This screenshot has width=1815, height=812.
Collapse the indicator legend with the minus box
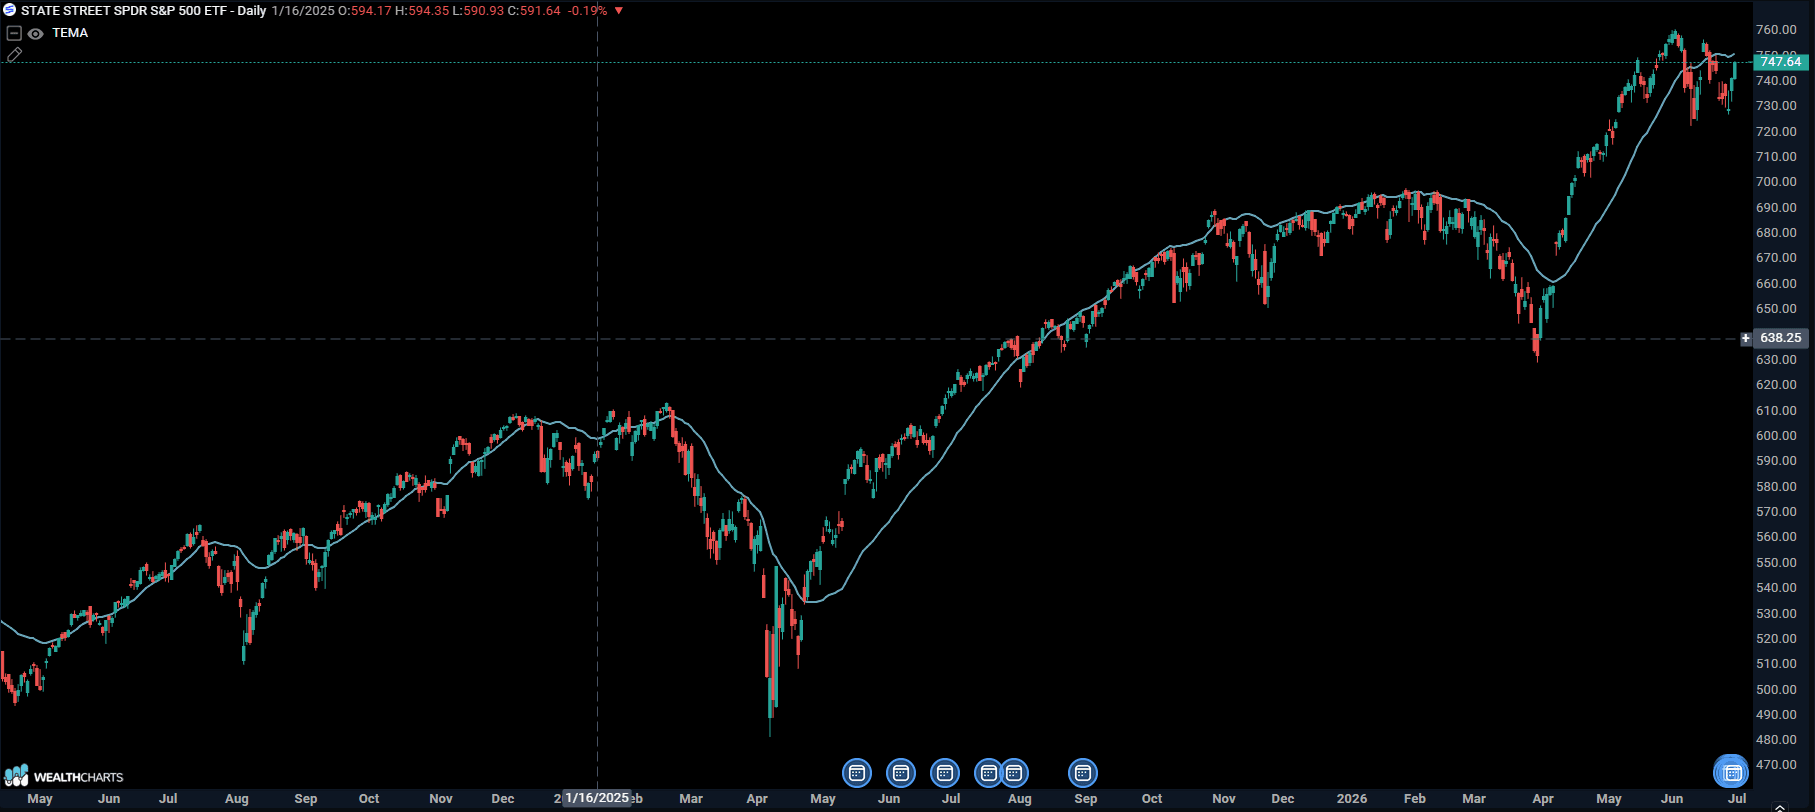[x=14, y=33]
